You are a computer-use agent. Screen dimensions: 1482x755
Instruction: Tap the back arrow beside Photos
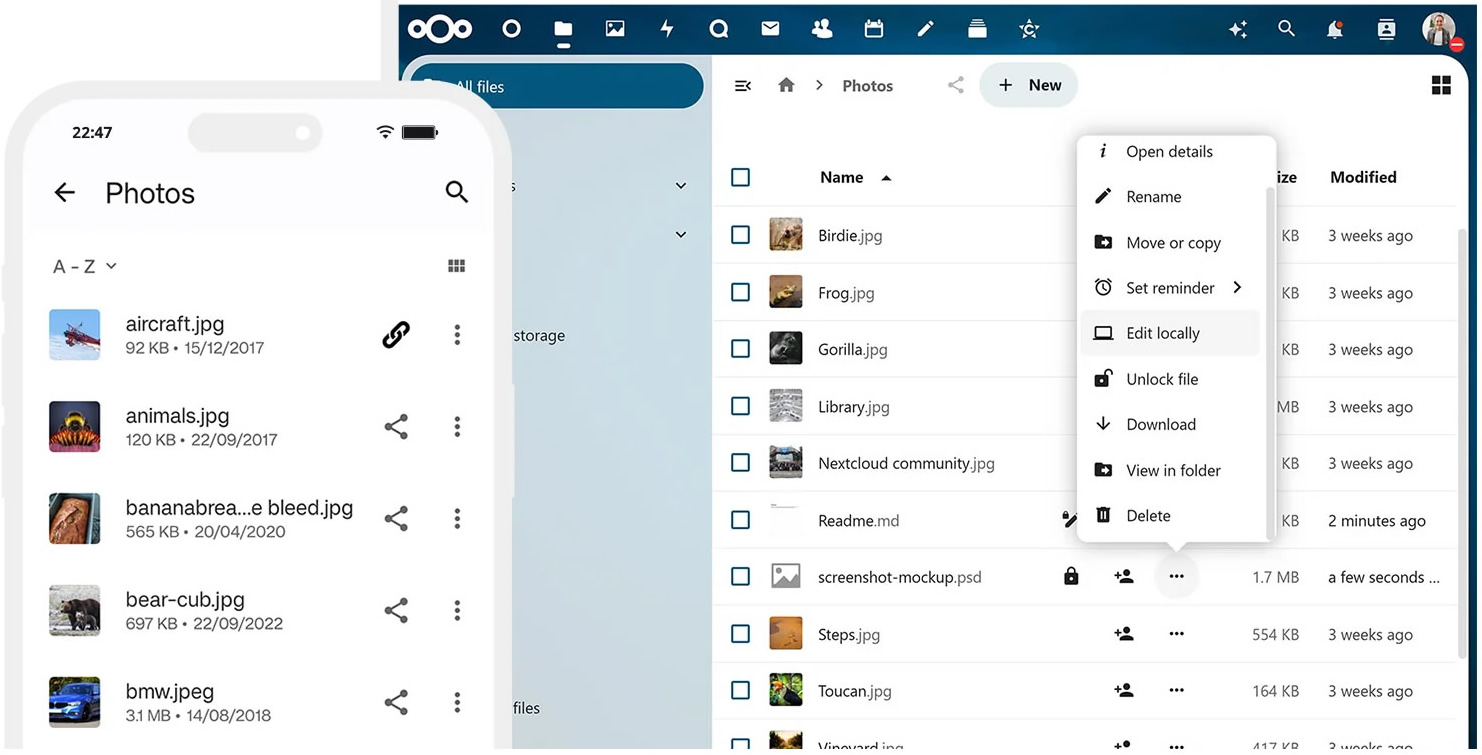coord(65,193)
